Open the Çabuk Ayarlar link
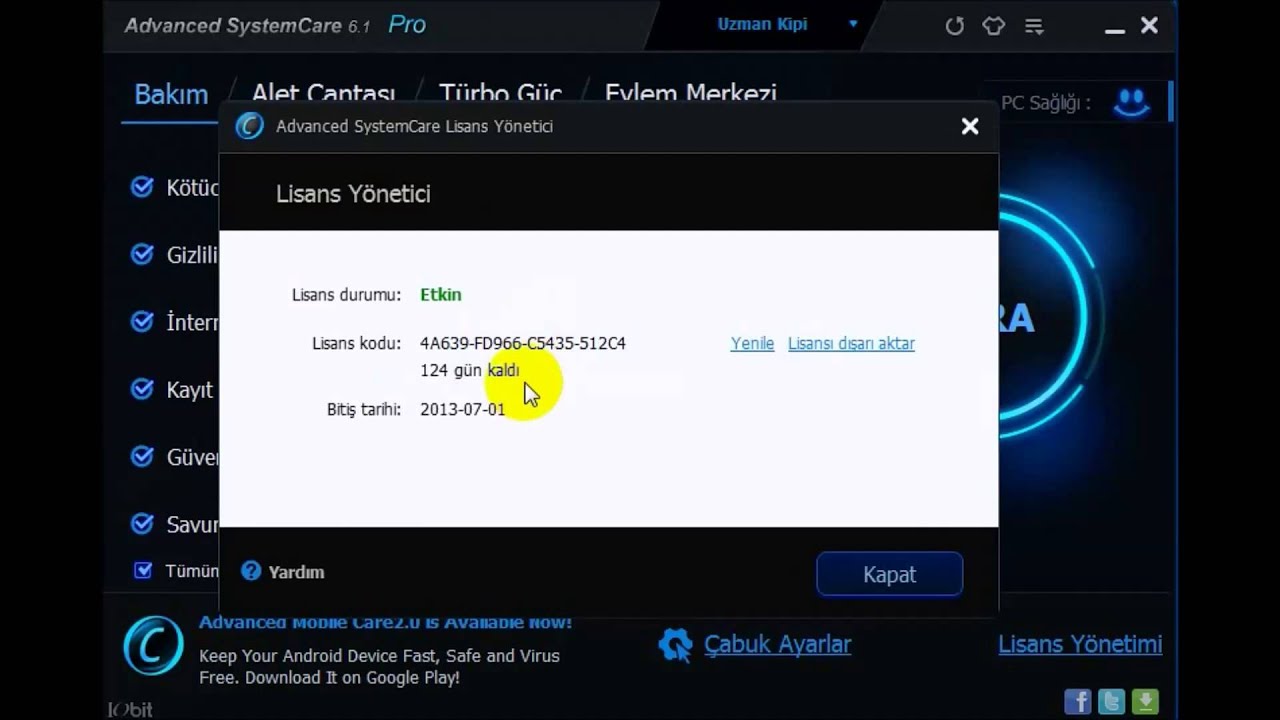 tap(777, 644)
